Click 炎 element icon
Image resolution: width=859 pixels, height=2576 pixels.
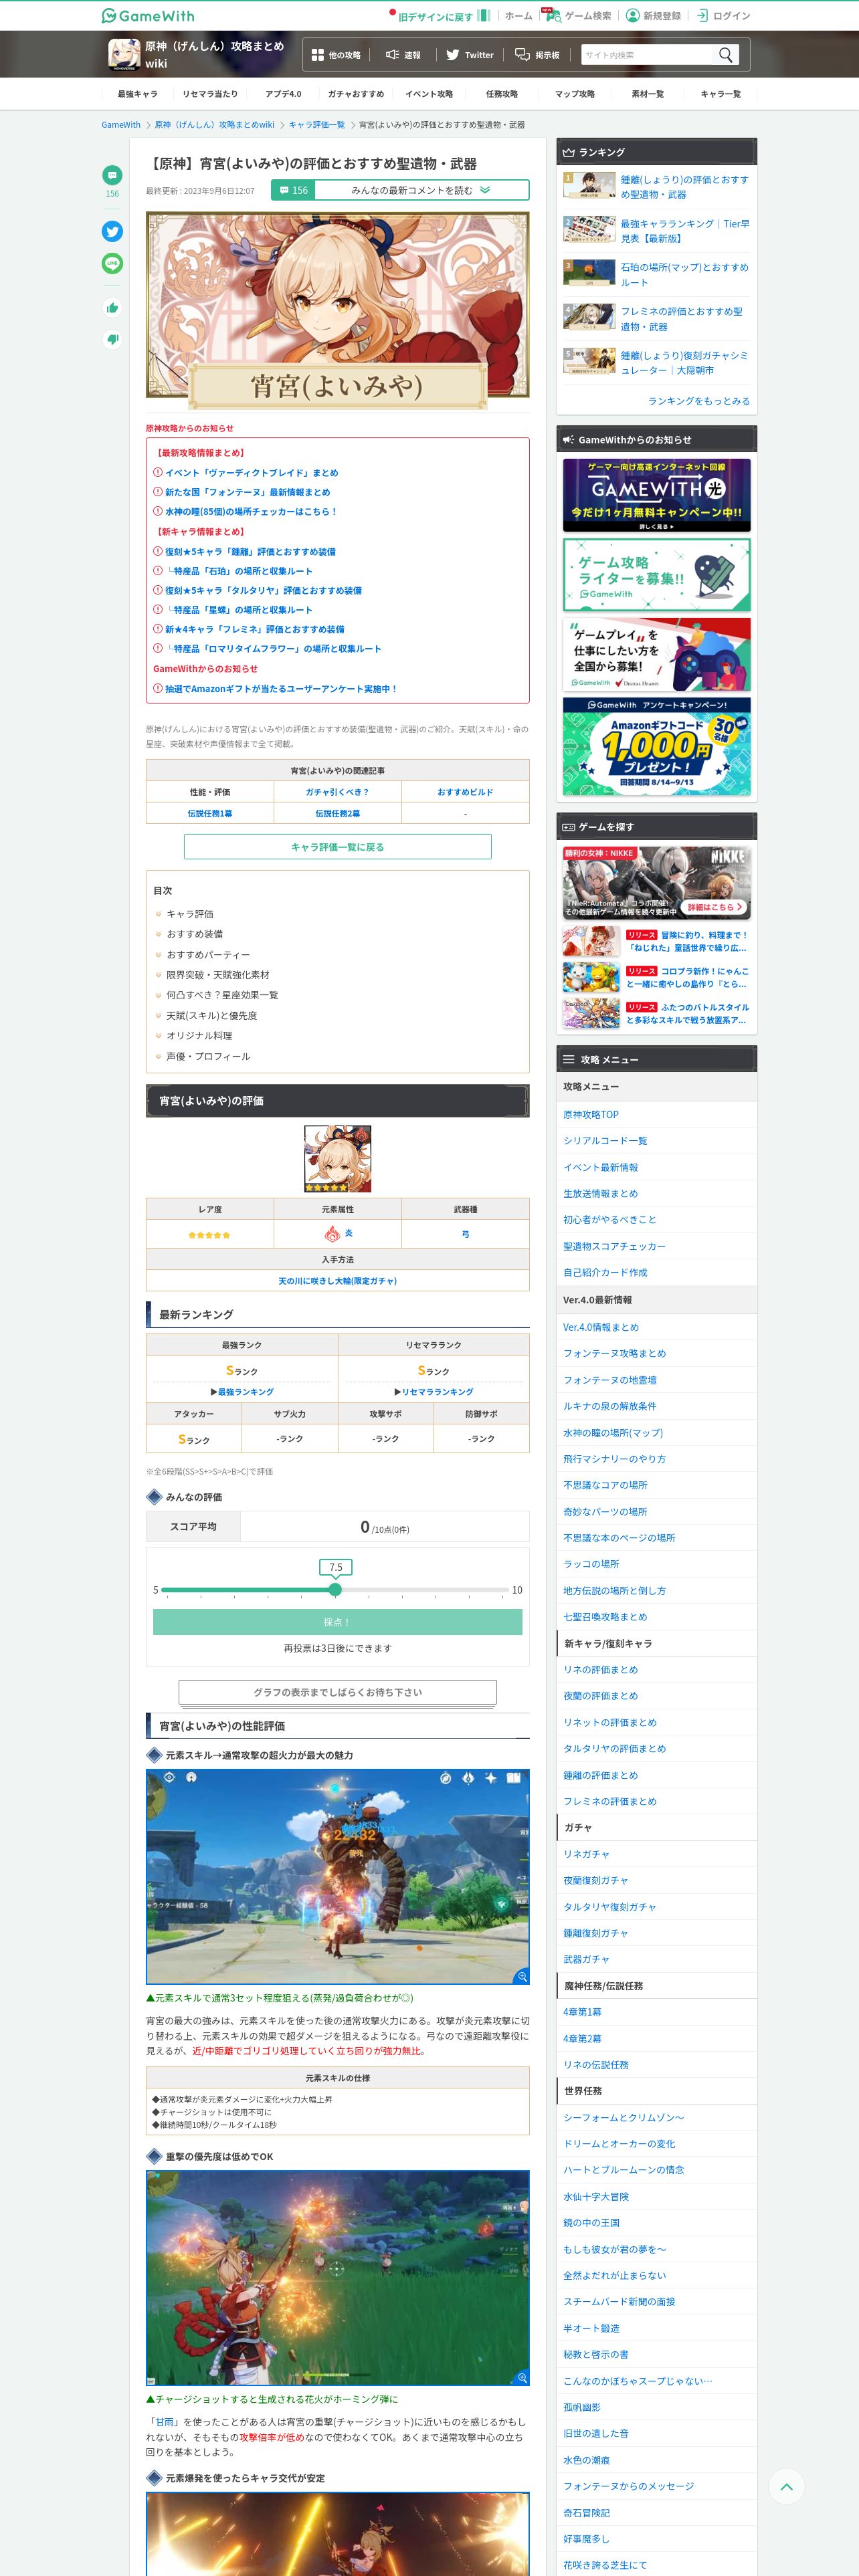[332, 1234]
